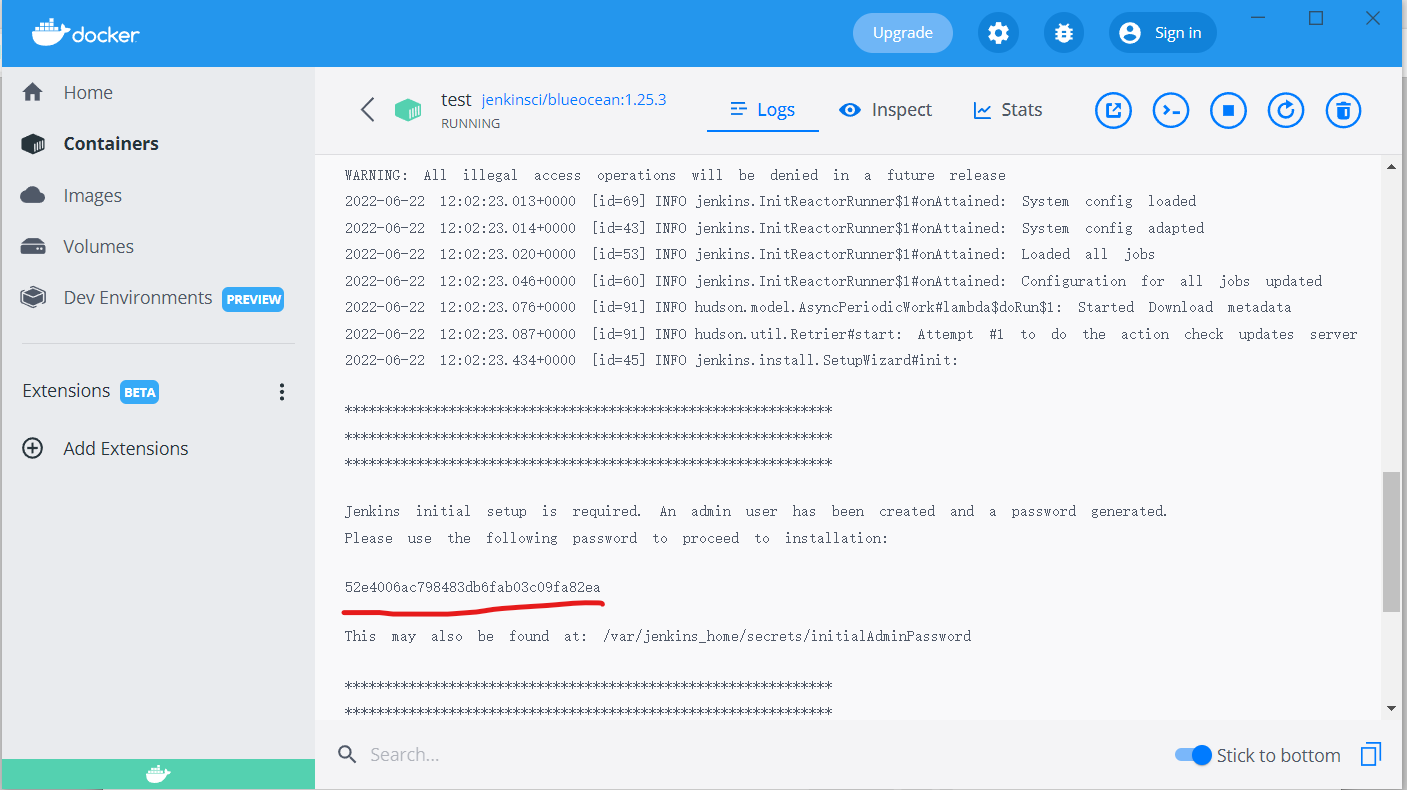
Task: Click the 'Loaded all jobs' log line
Action: pyautogui.click(x=750, y=254)
